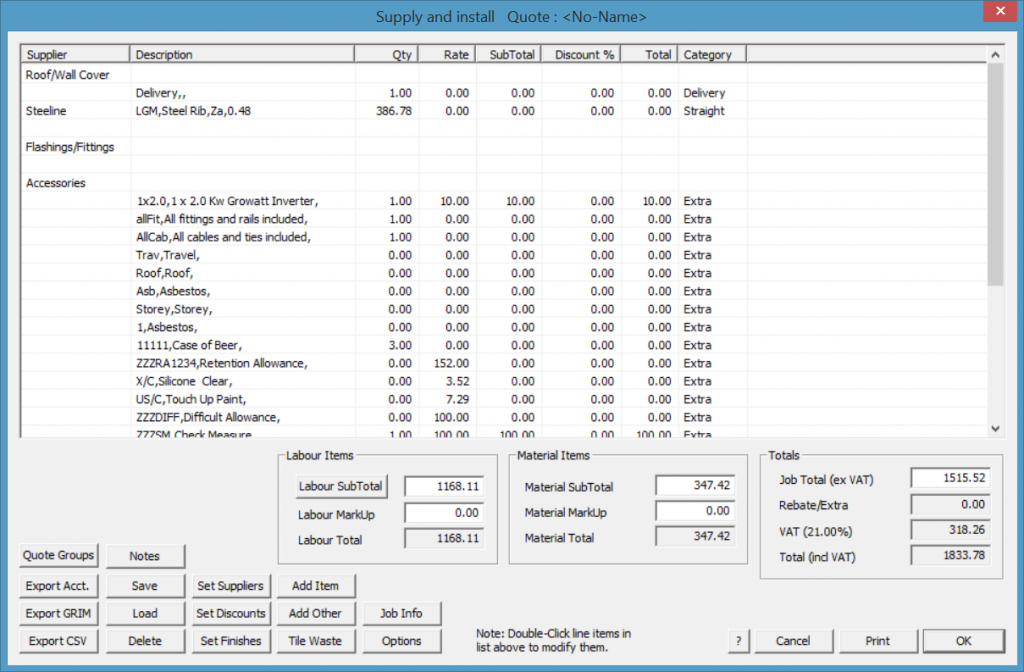Export the quote as GRIM
The height and width of the screenshot is (672, 1024).
tap(58, 613)
